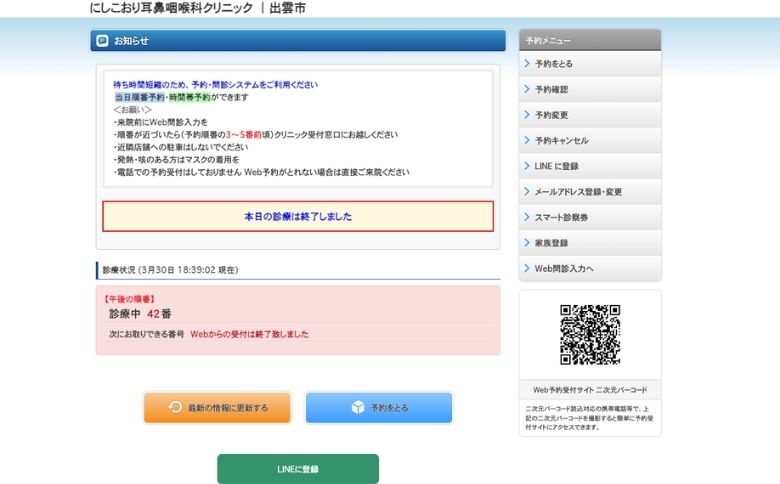Image resolution: width=780 pixels, height=484 pixels.
Task: Click the ＜お願い＞ line
Action: [132, 109]
